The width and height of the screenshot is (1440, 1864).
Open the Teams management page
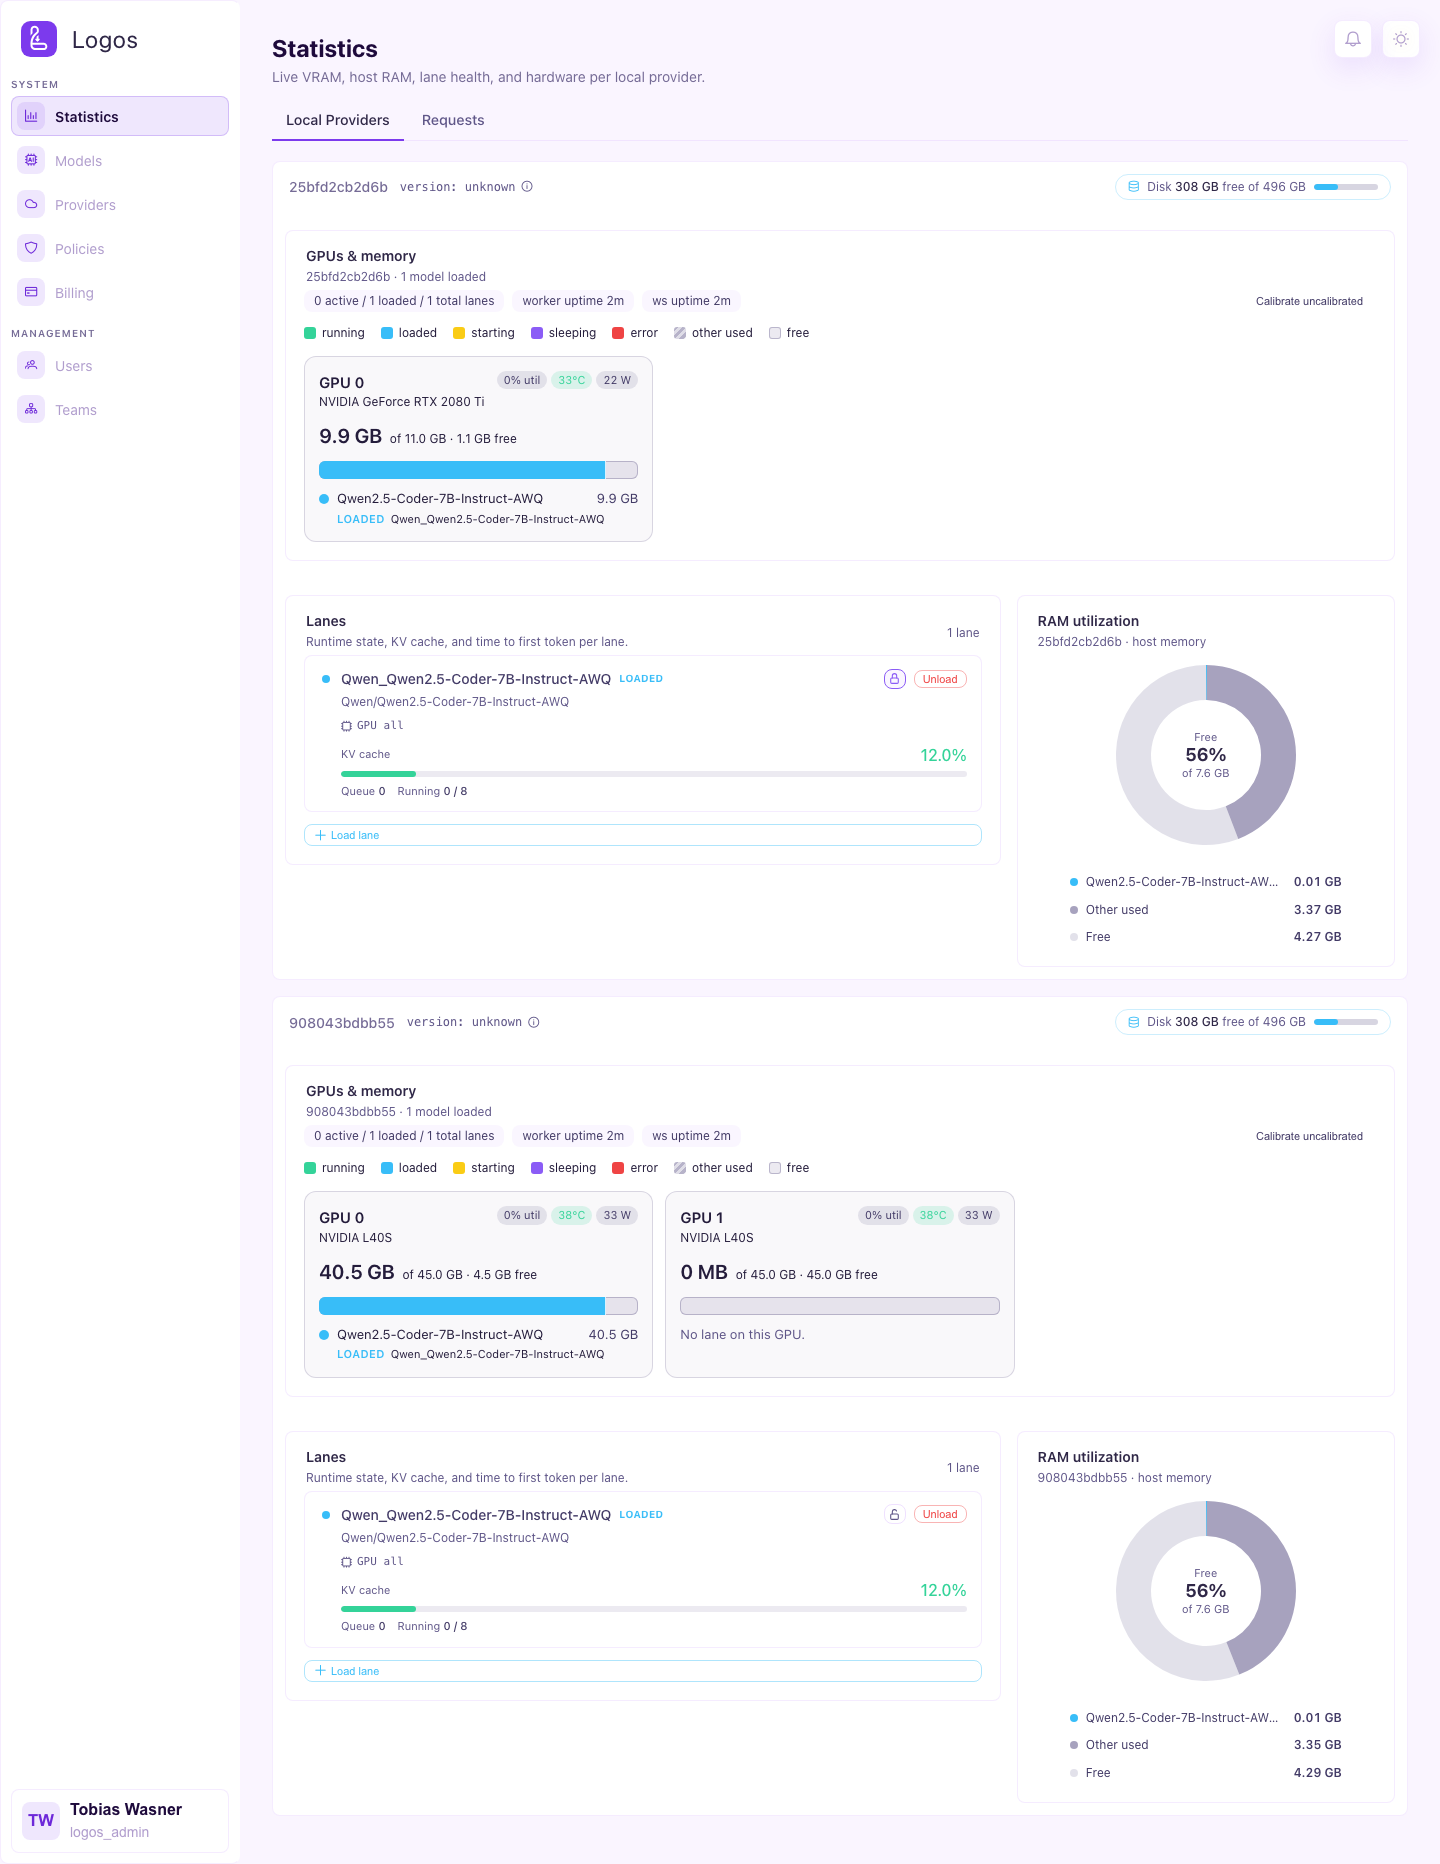(120, 410)
